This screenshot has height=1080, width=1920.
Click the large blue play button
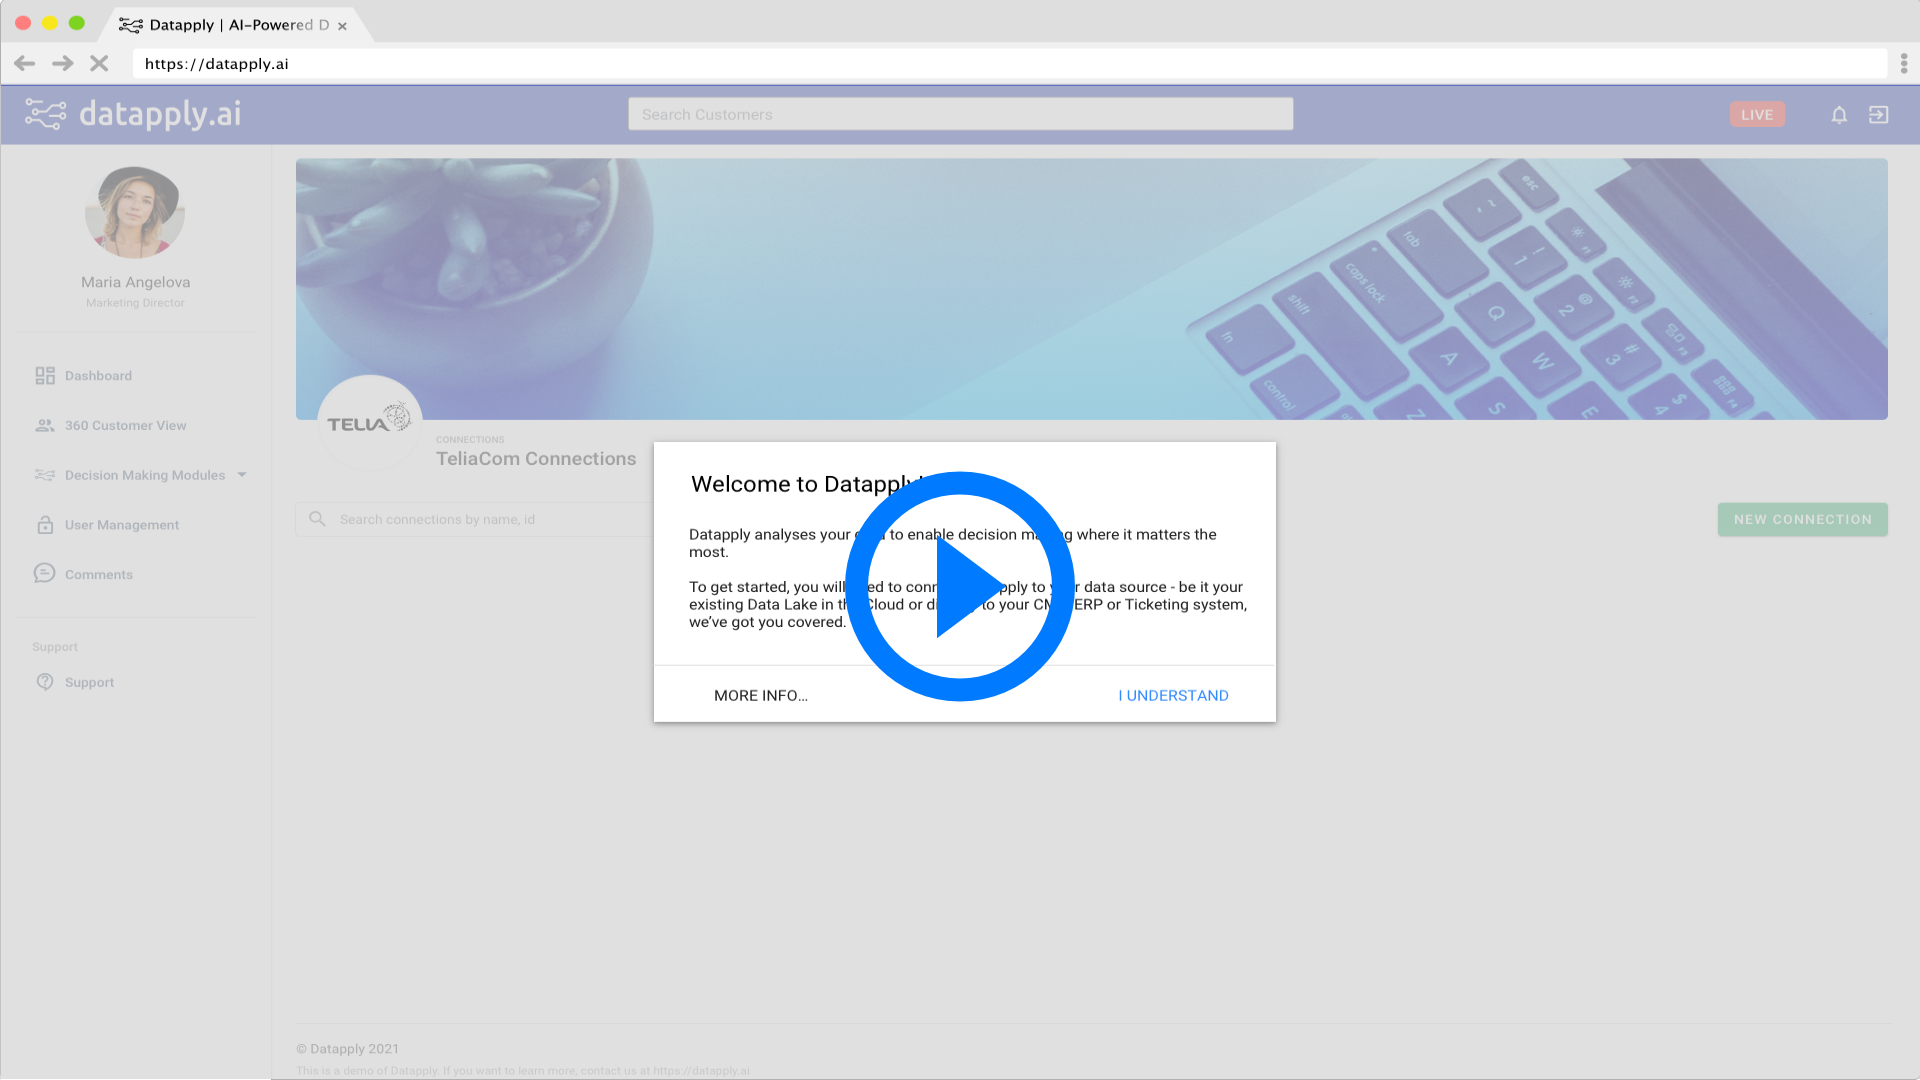(x=959, y=586)
